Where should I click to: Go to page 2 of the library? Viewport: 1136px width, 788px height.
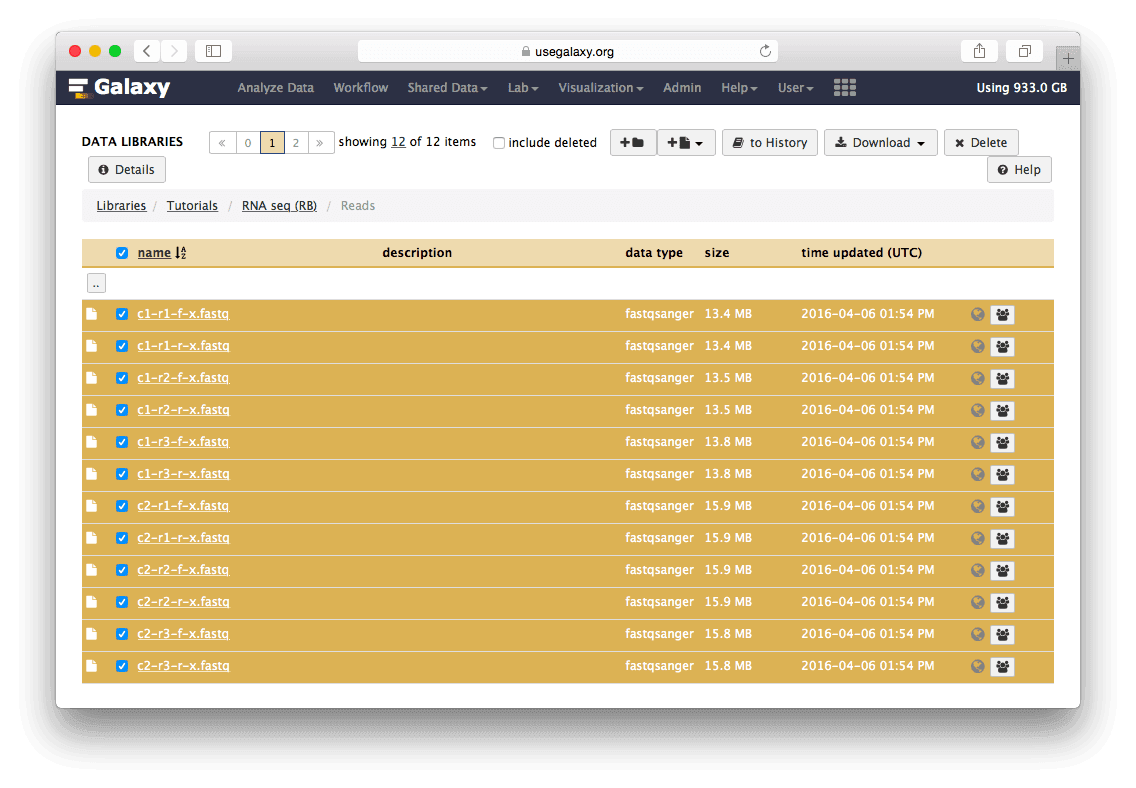pos(295,143)
